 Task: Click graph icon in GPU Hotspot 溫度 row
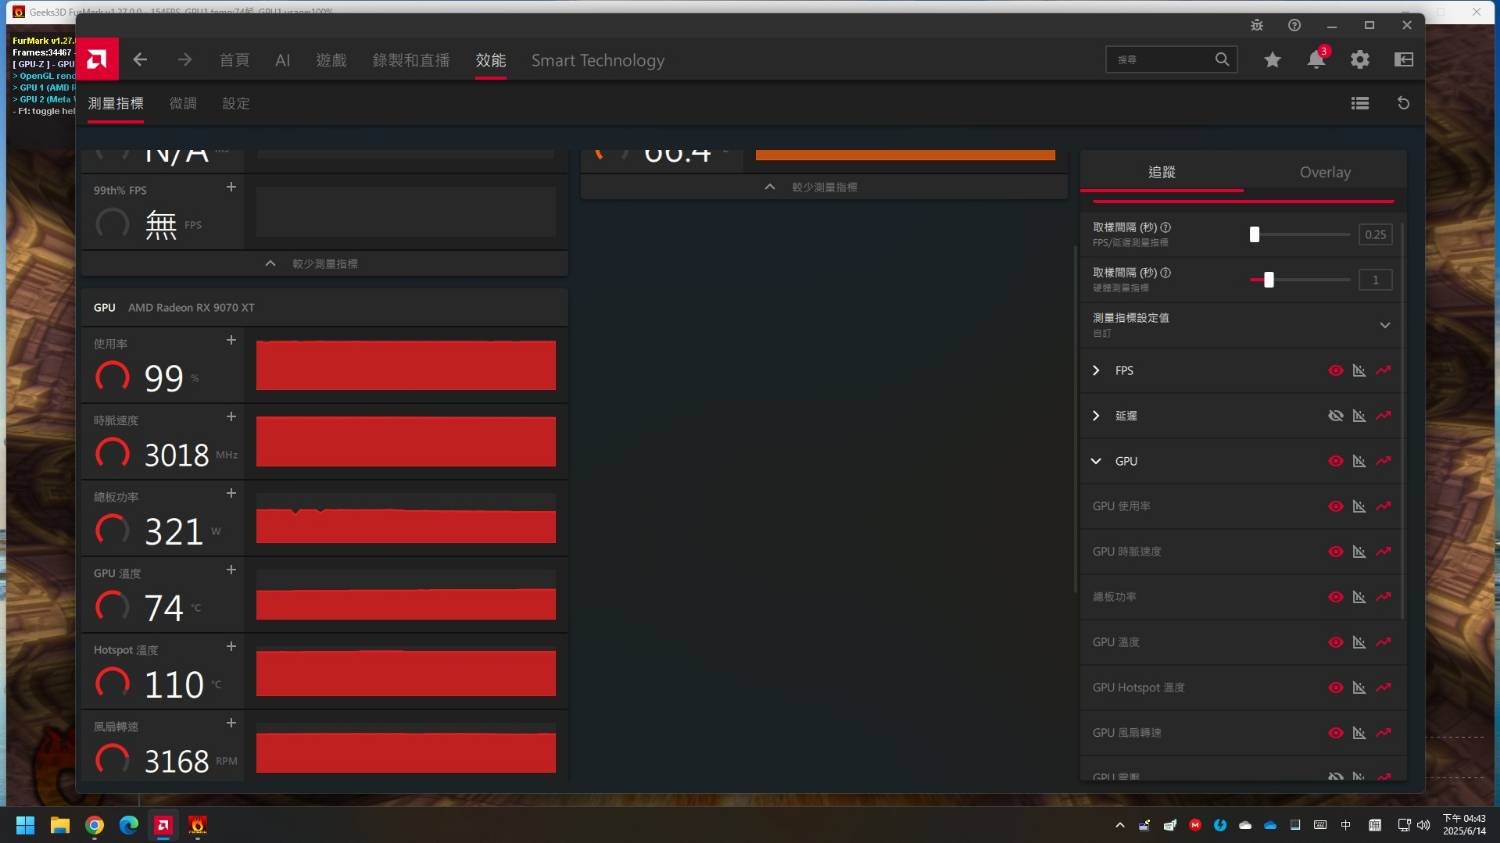tap(1359, 687)
